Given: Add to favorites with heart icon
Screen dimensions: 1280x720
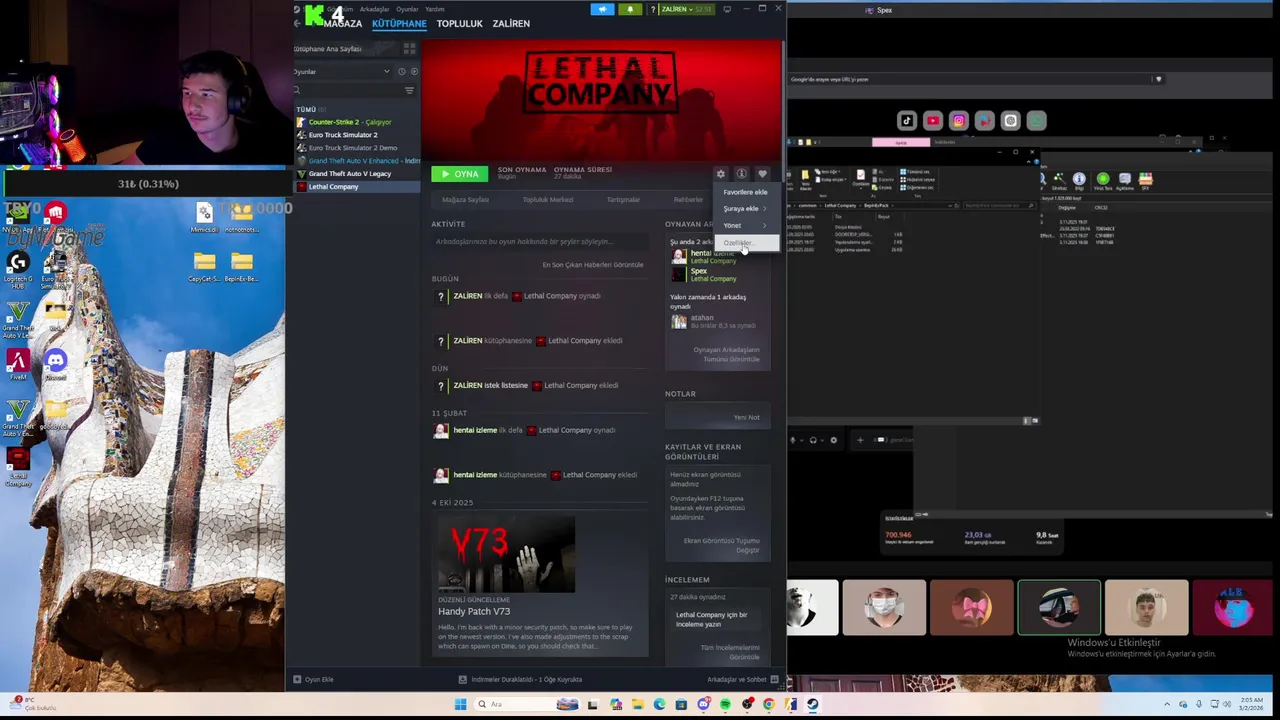Looking at the screenshot, I should [762, 174].
